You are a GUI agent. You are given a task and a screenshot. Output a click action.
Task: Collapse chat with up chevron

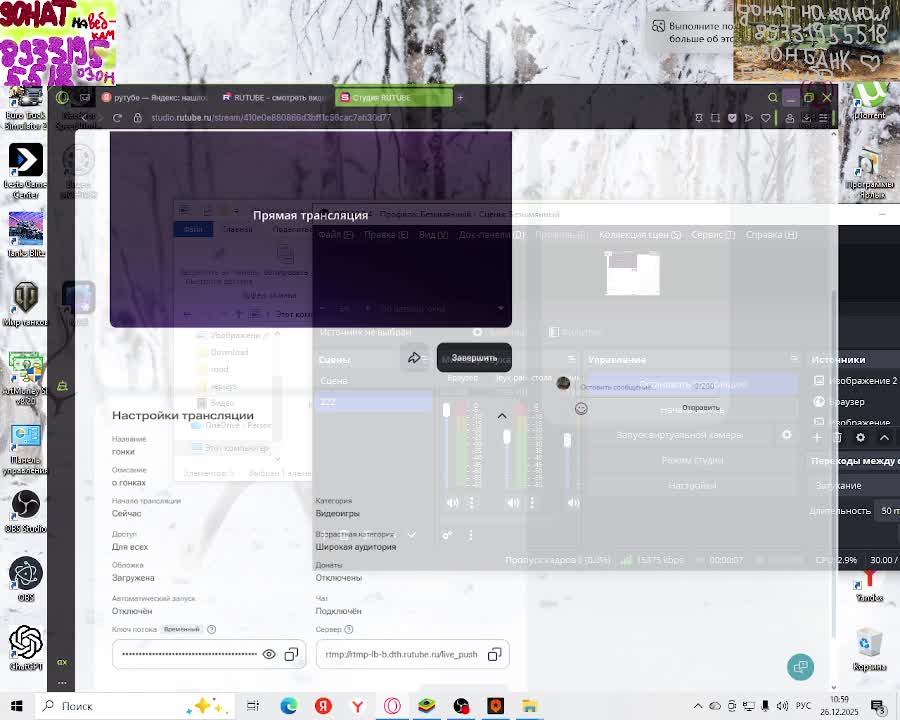502,416
